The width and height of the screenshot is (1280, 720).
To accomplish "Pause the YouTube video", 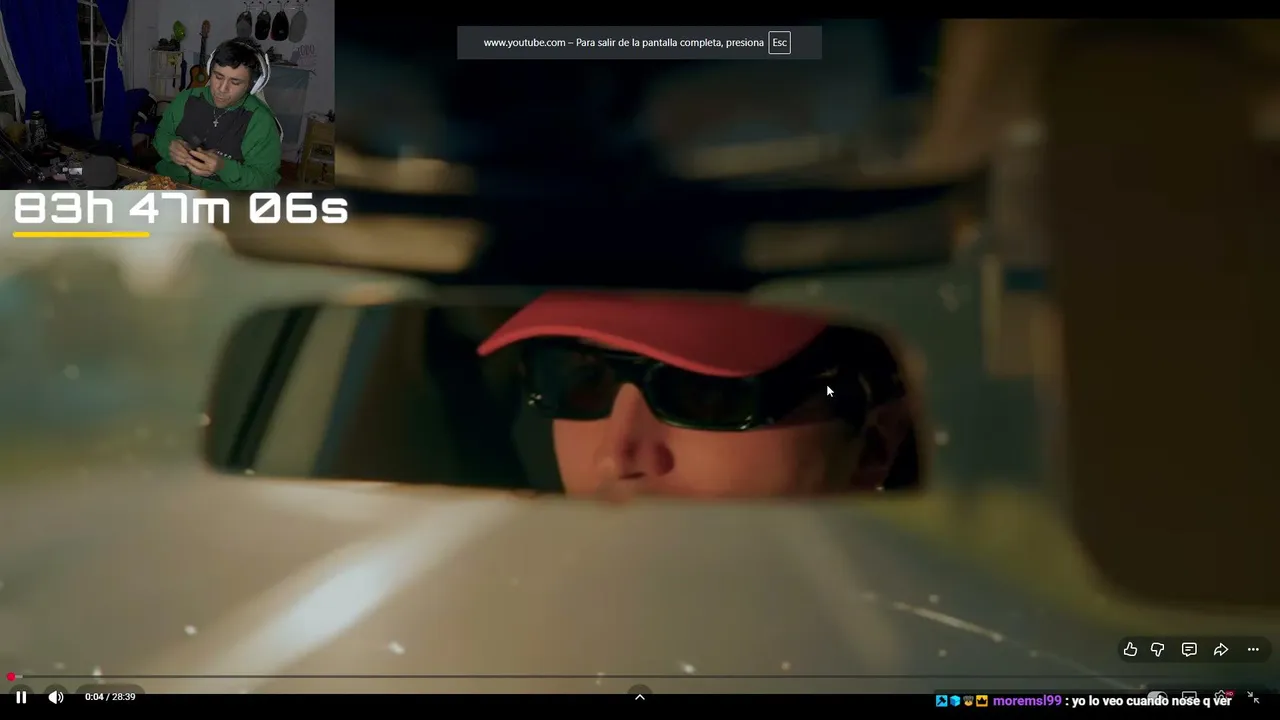I will click(21, 697).
